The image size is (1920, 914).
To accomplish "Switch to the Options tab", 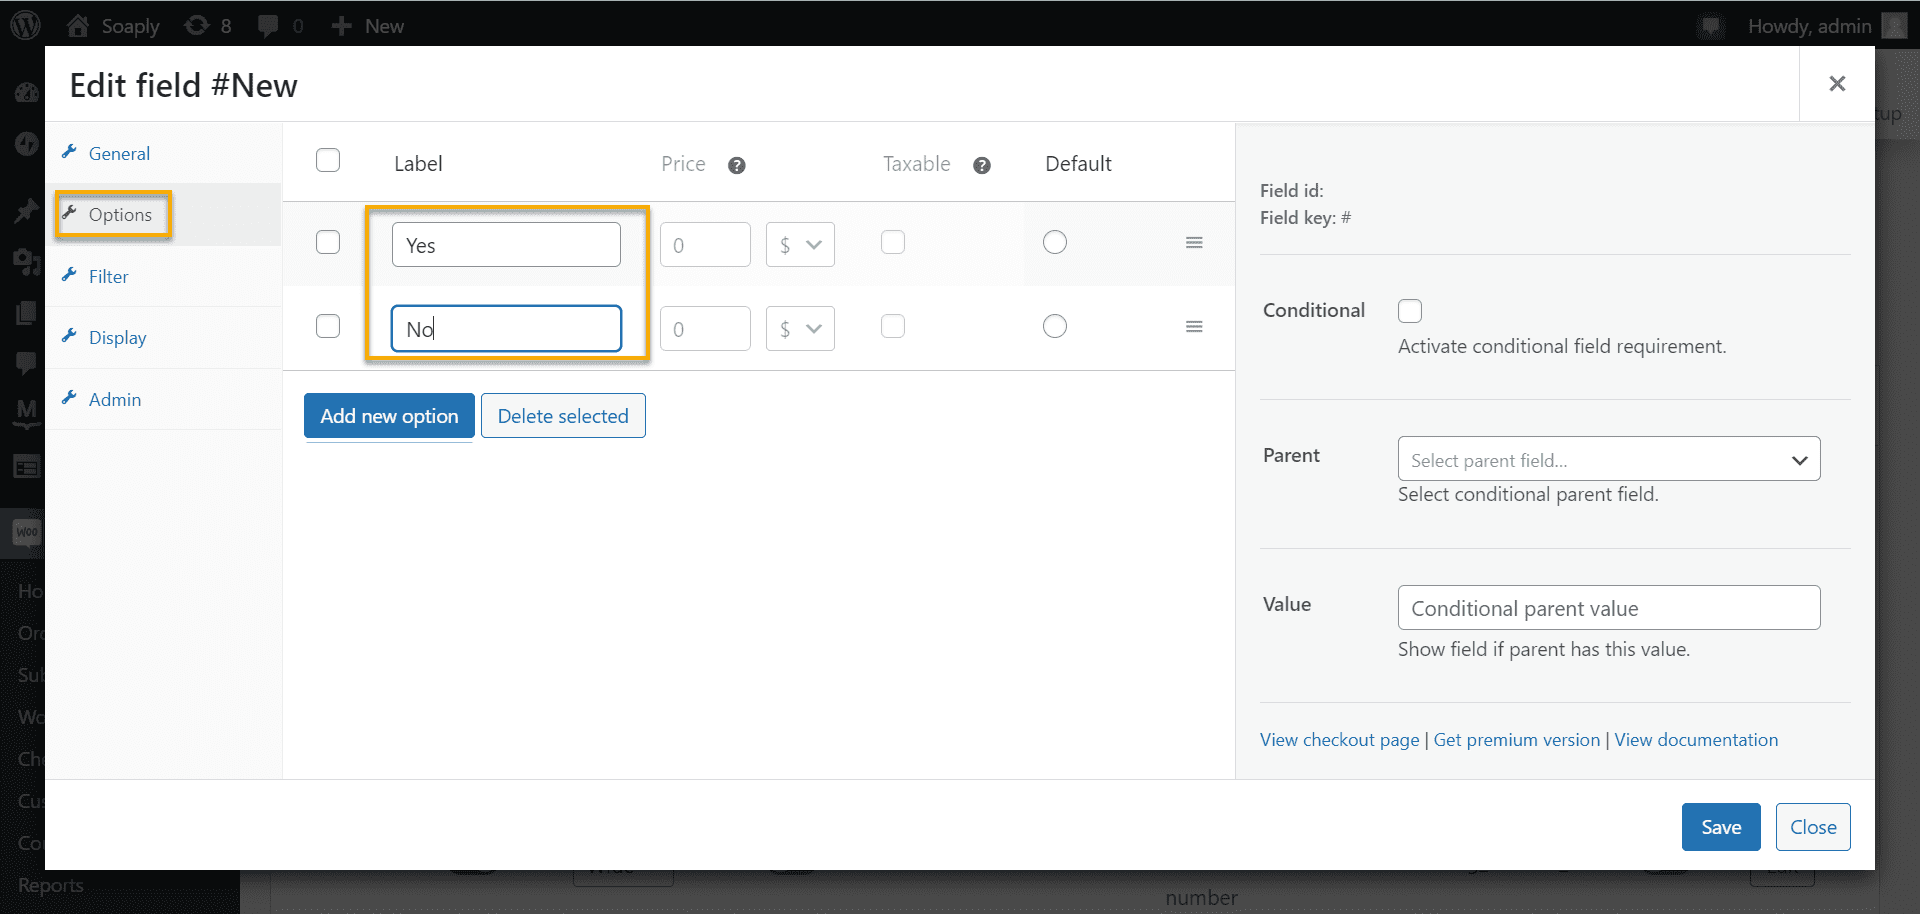I will (x=163, y=215).
